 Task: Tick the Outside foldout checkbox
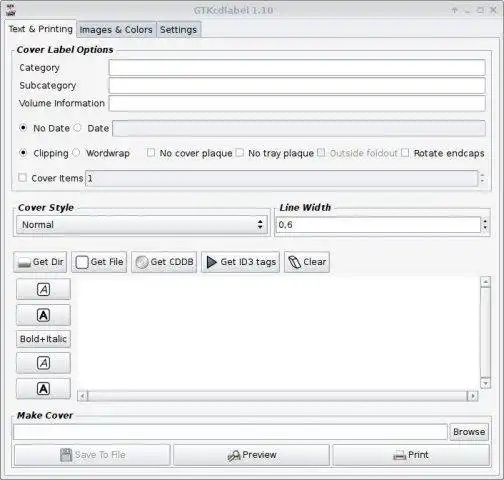click(x=321, y=153)
